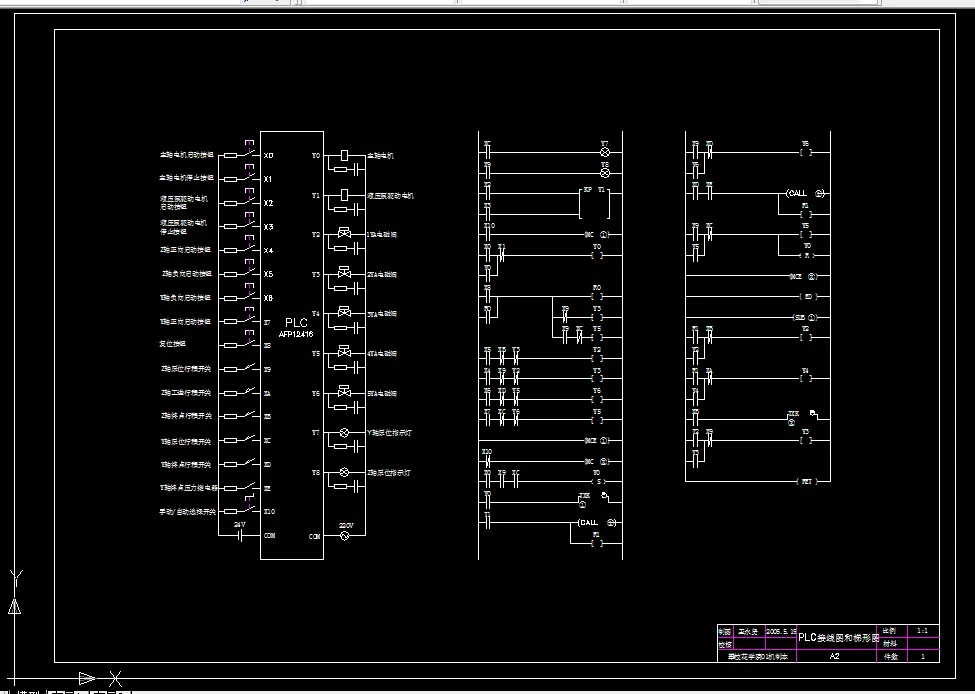Select the 手动/自动选择开关 label
The height and width of the screenshot is (694, 975).
coord(188,512)
